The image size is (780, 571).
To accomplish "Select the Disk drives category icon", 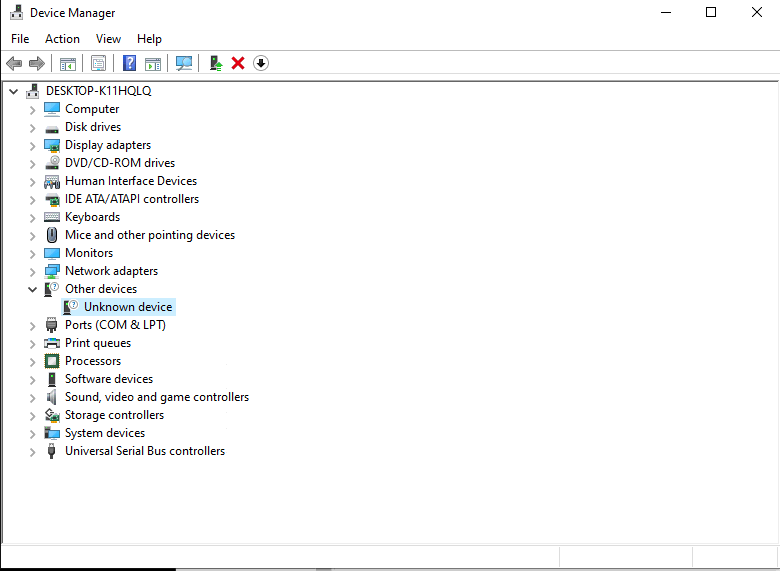I will coord(52,128).
